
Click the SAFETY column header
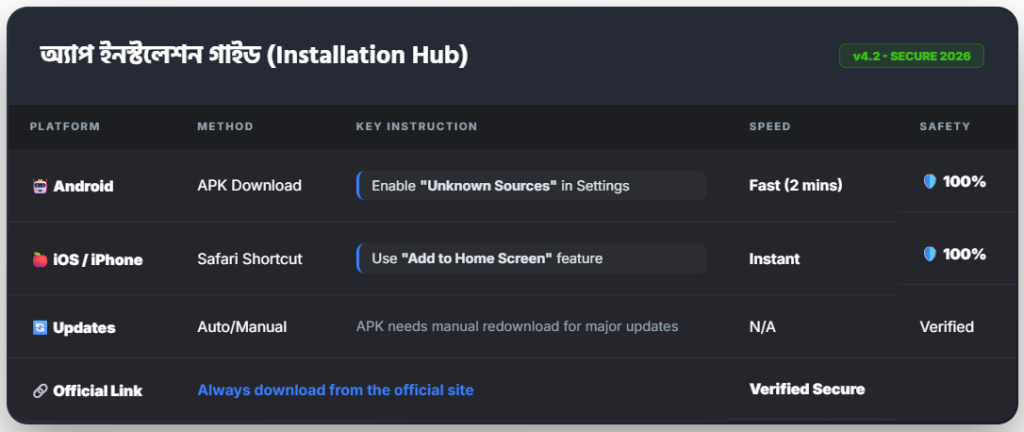[945, 127]
